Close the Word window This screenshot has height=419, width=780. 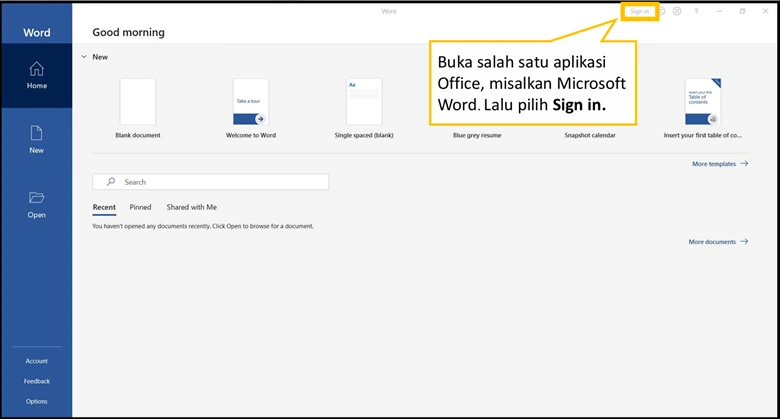click(x=765, y=11)
